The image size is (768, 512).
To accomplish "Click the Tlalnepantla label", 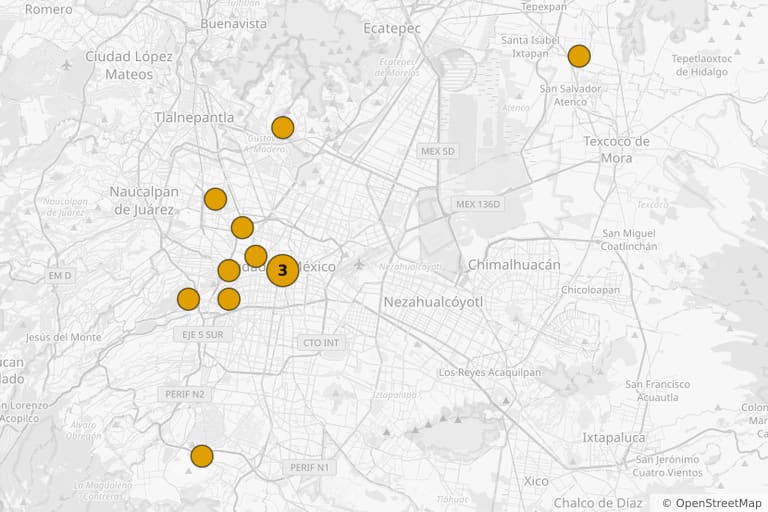I will tap(194, 118).
